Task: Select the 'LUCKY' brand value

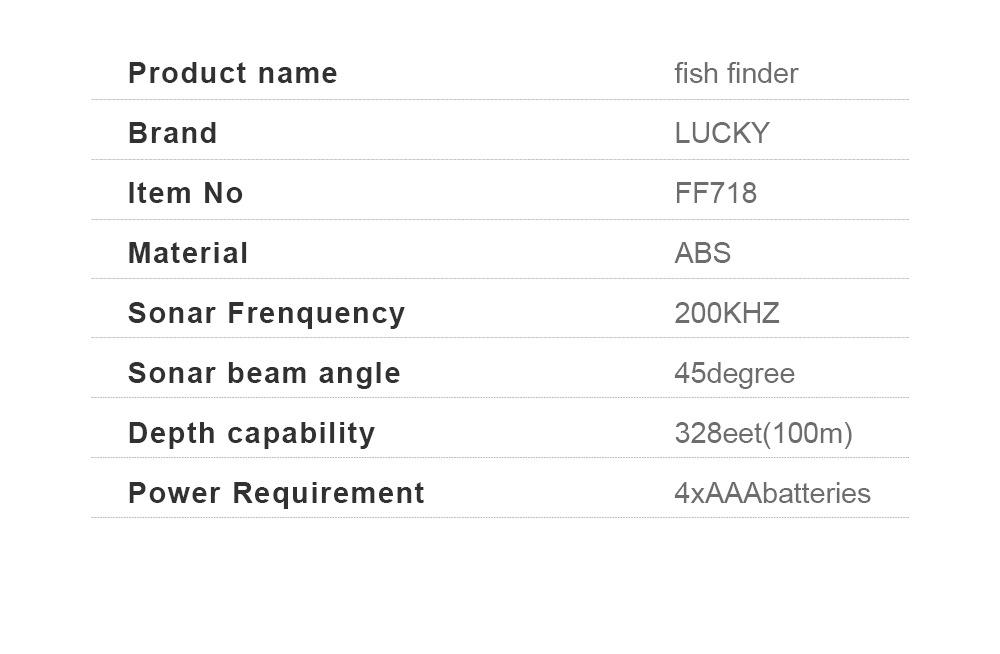Action: click(722, 133)
